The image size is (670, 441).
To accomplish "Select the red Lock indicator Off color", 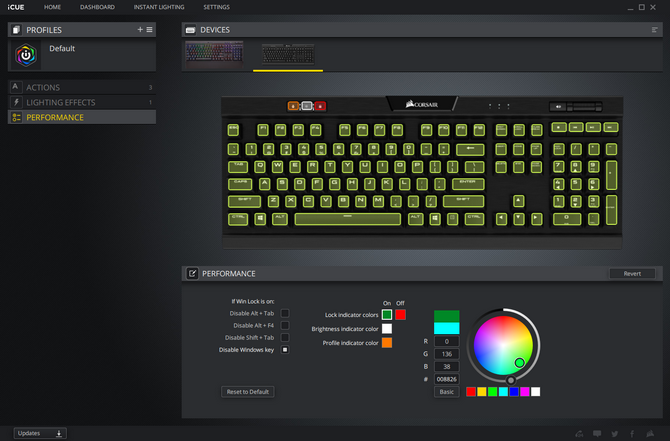I will click(x=400, y=315).
